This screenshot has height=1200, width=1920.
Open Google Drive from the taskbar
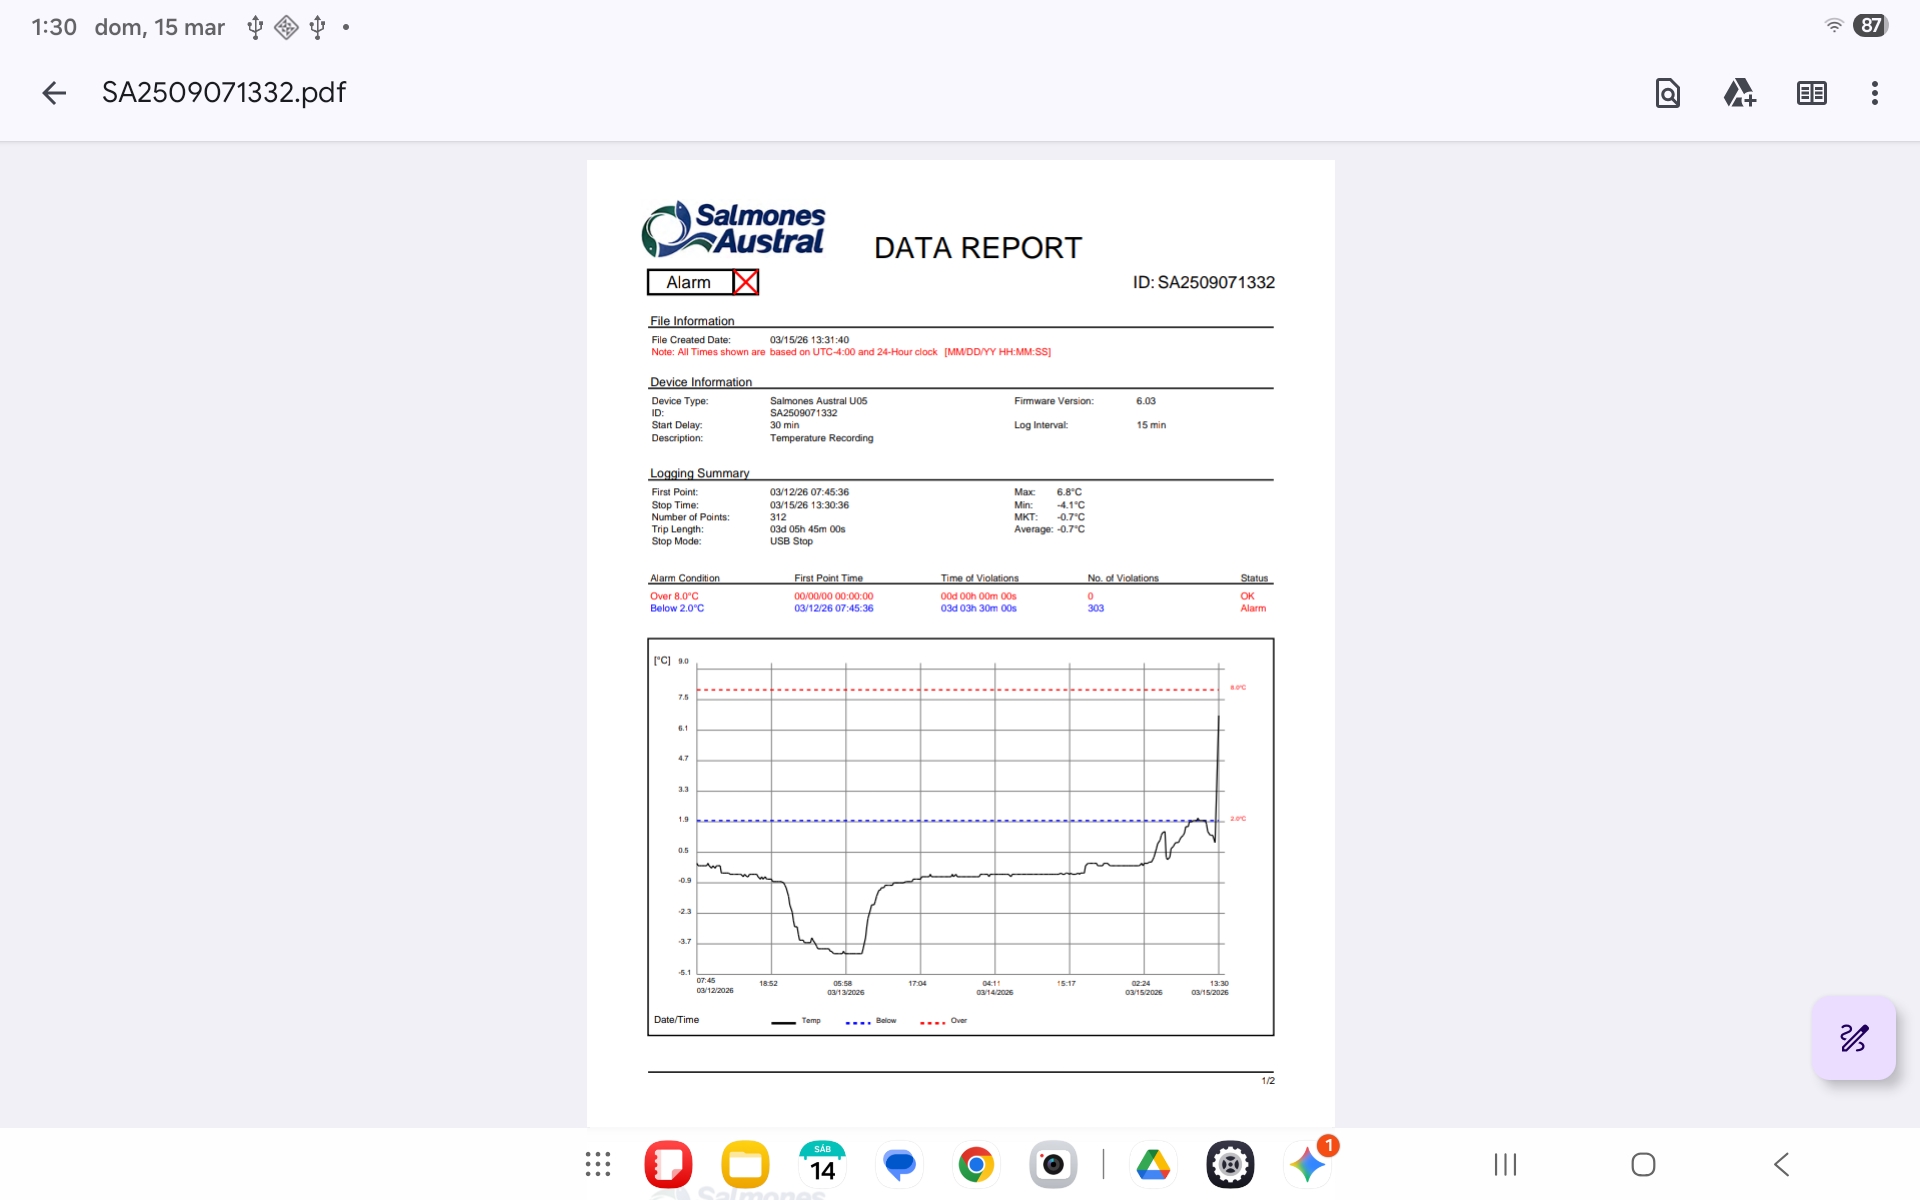[x=1153, y=1164]
